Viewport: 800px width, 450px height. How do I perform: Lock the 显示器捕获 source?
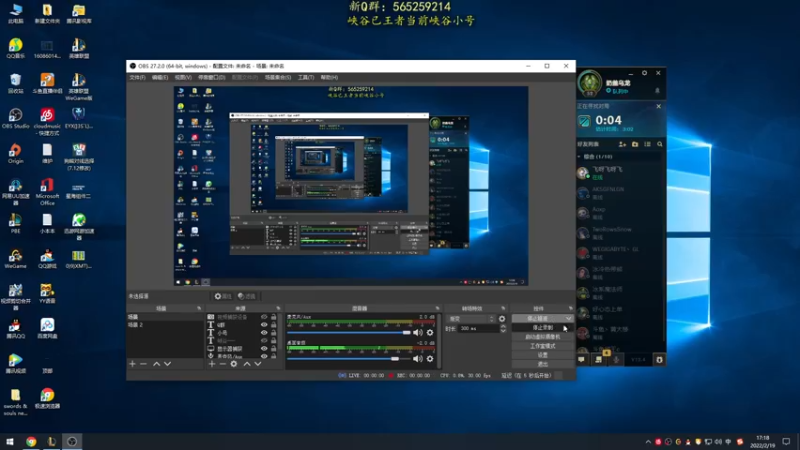pos(274,348)
